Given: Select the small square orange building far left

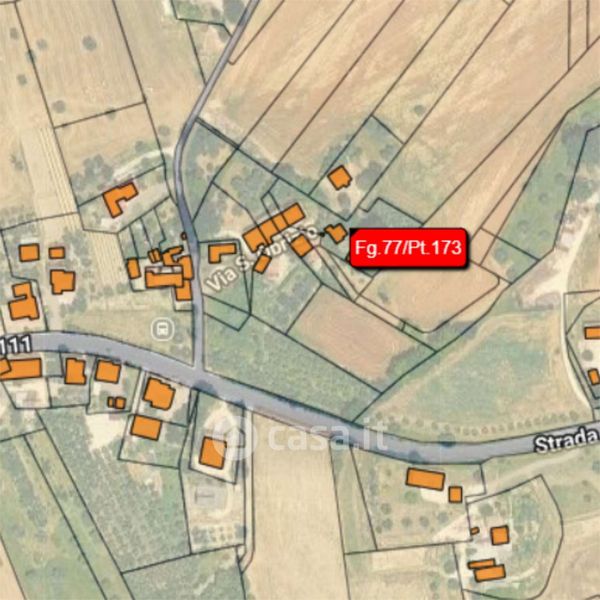Looking at the screenshot, I should (29, 253).
